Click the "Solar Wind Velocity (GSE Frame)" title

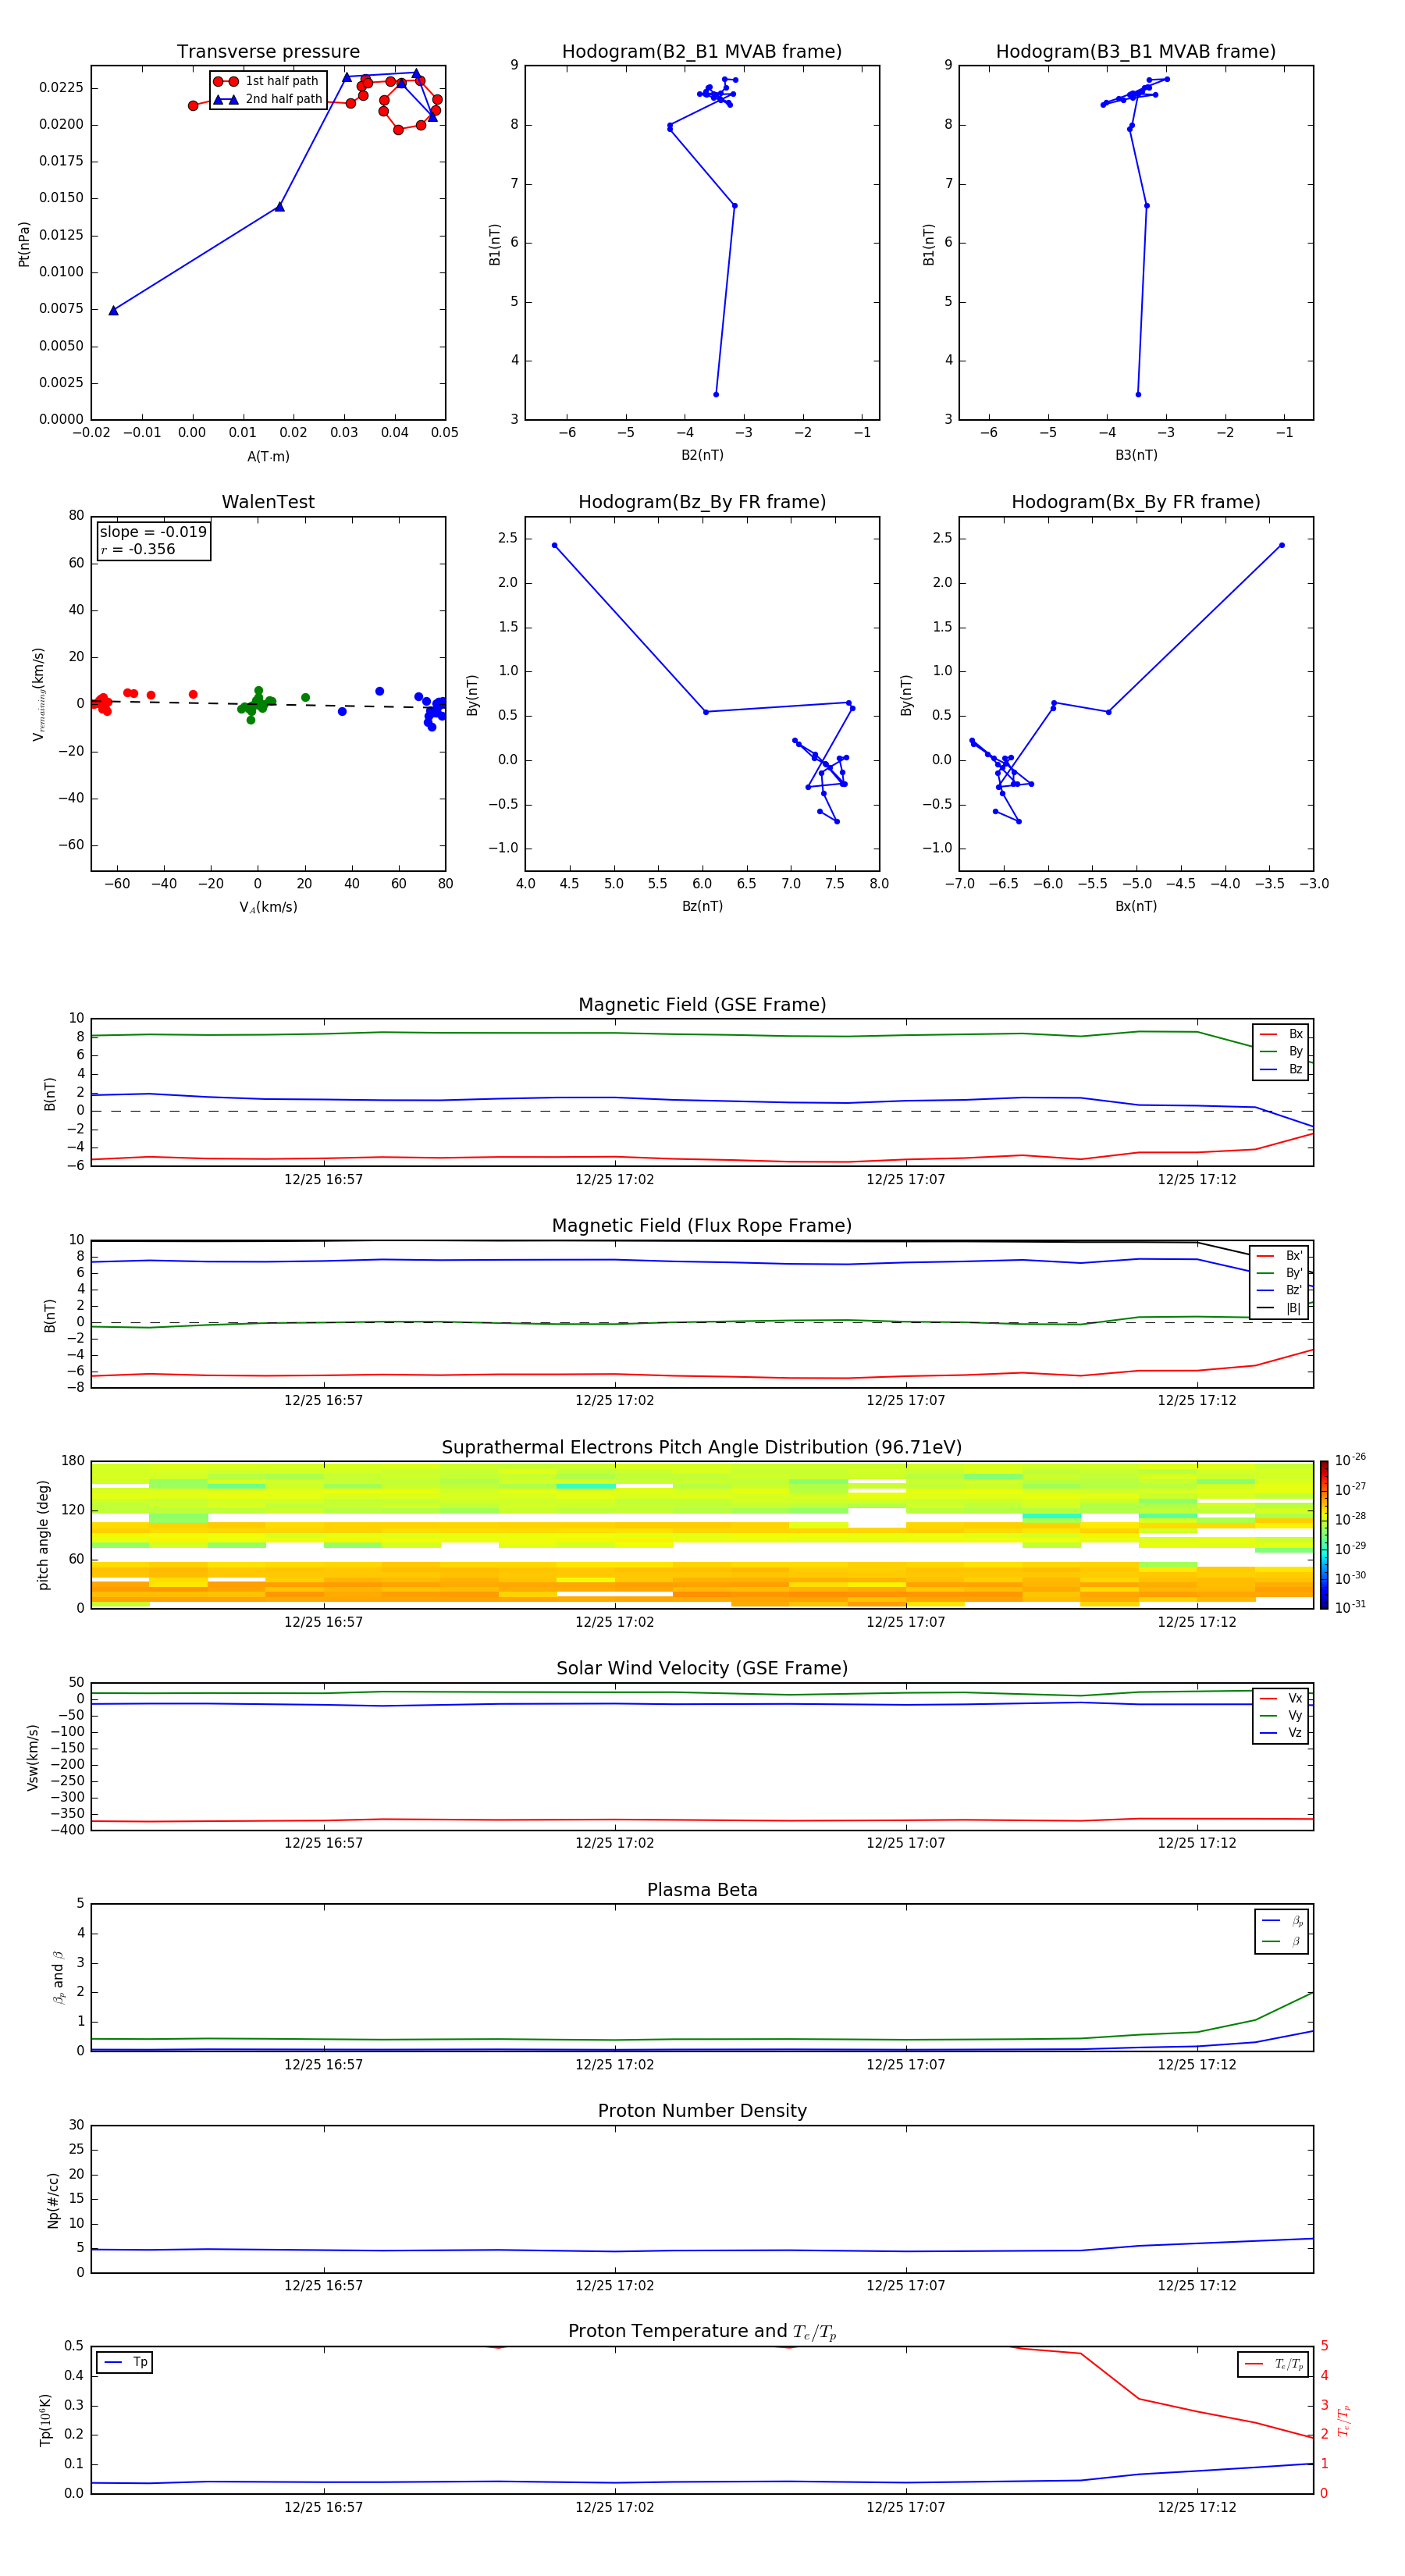702,1669
